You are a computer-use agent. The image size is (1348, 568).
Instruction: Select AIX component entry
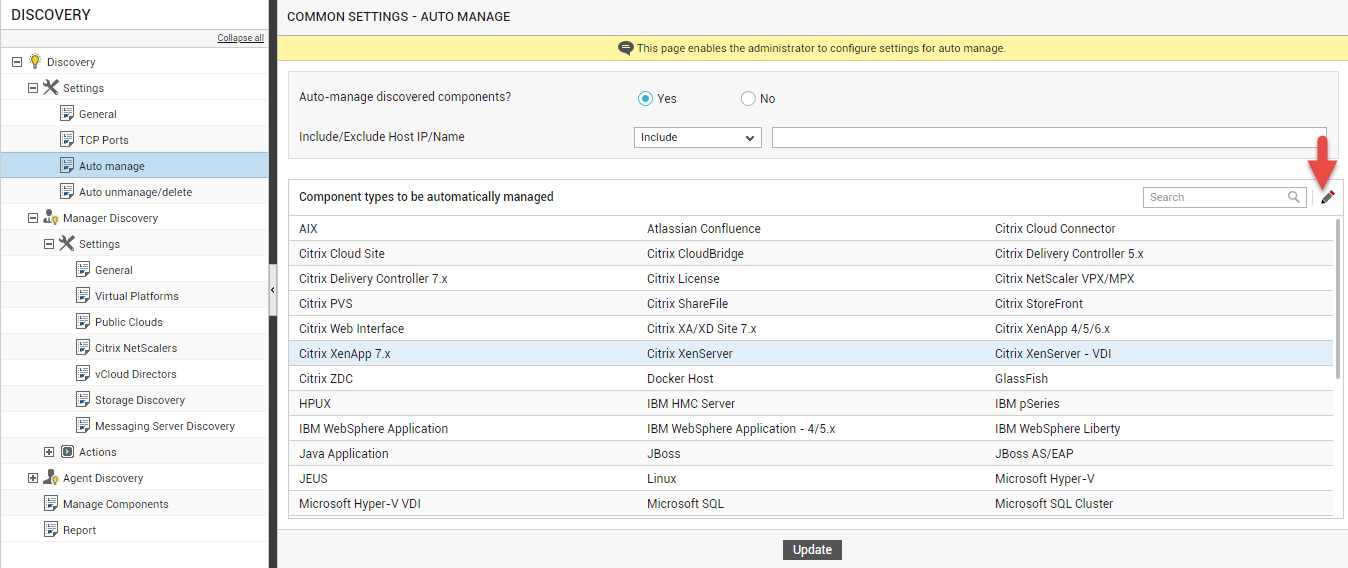click(308, 229)
